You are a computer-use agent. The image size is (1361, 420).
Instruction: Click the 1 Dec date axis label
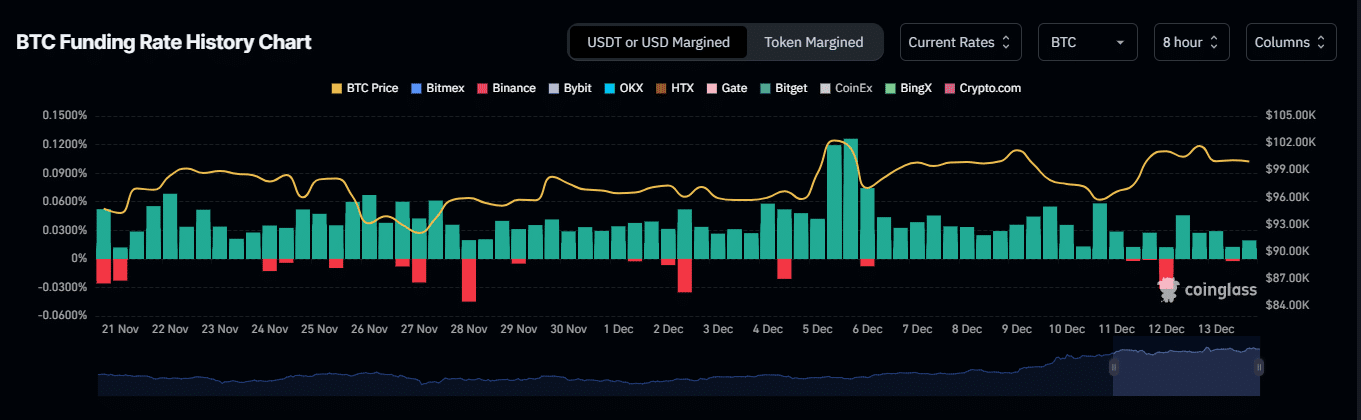click(x=617, y=328)
